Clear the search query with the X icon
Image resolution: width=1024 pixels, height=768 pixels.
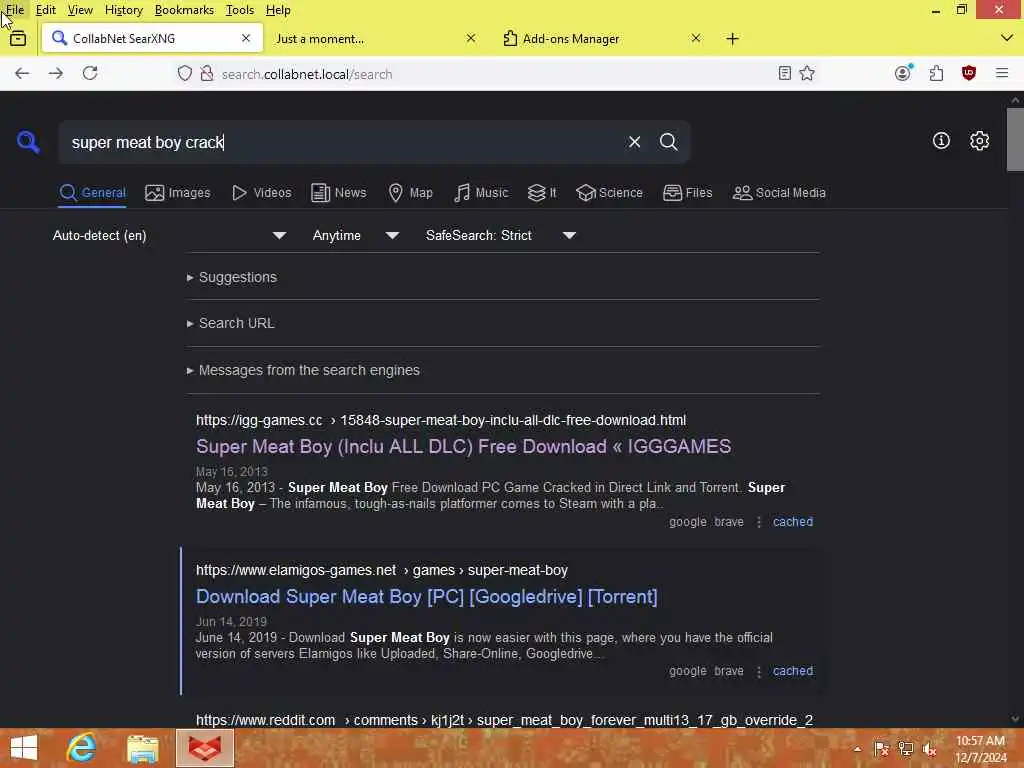(x=634, y=142)
